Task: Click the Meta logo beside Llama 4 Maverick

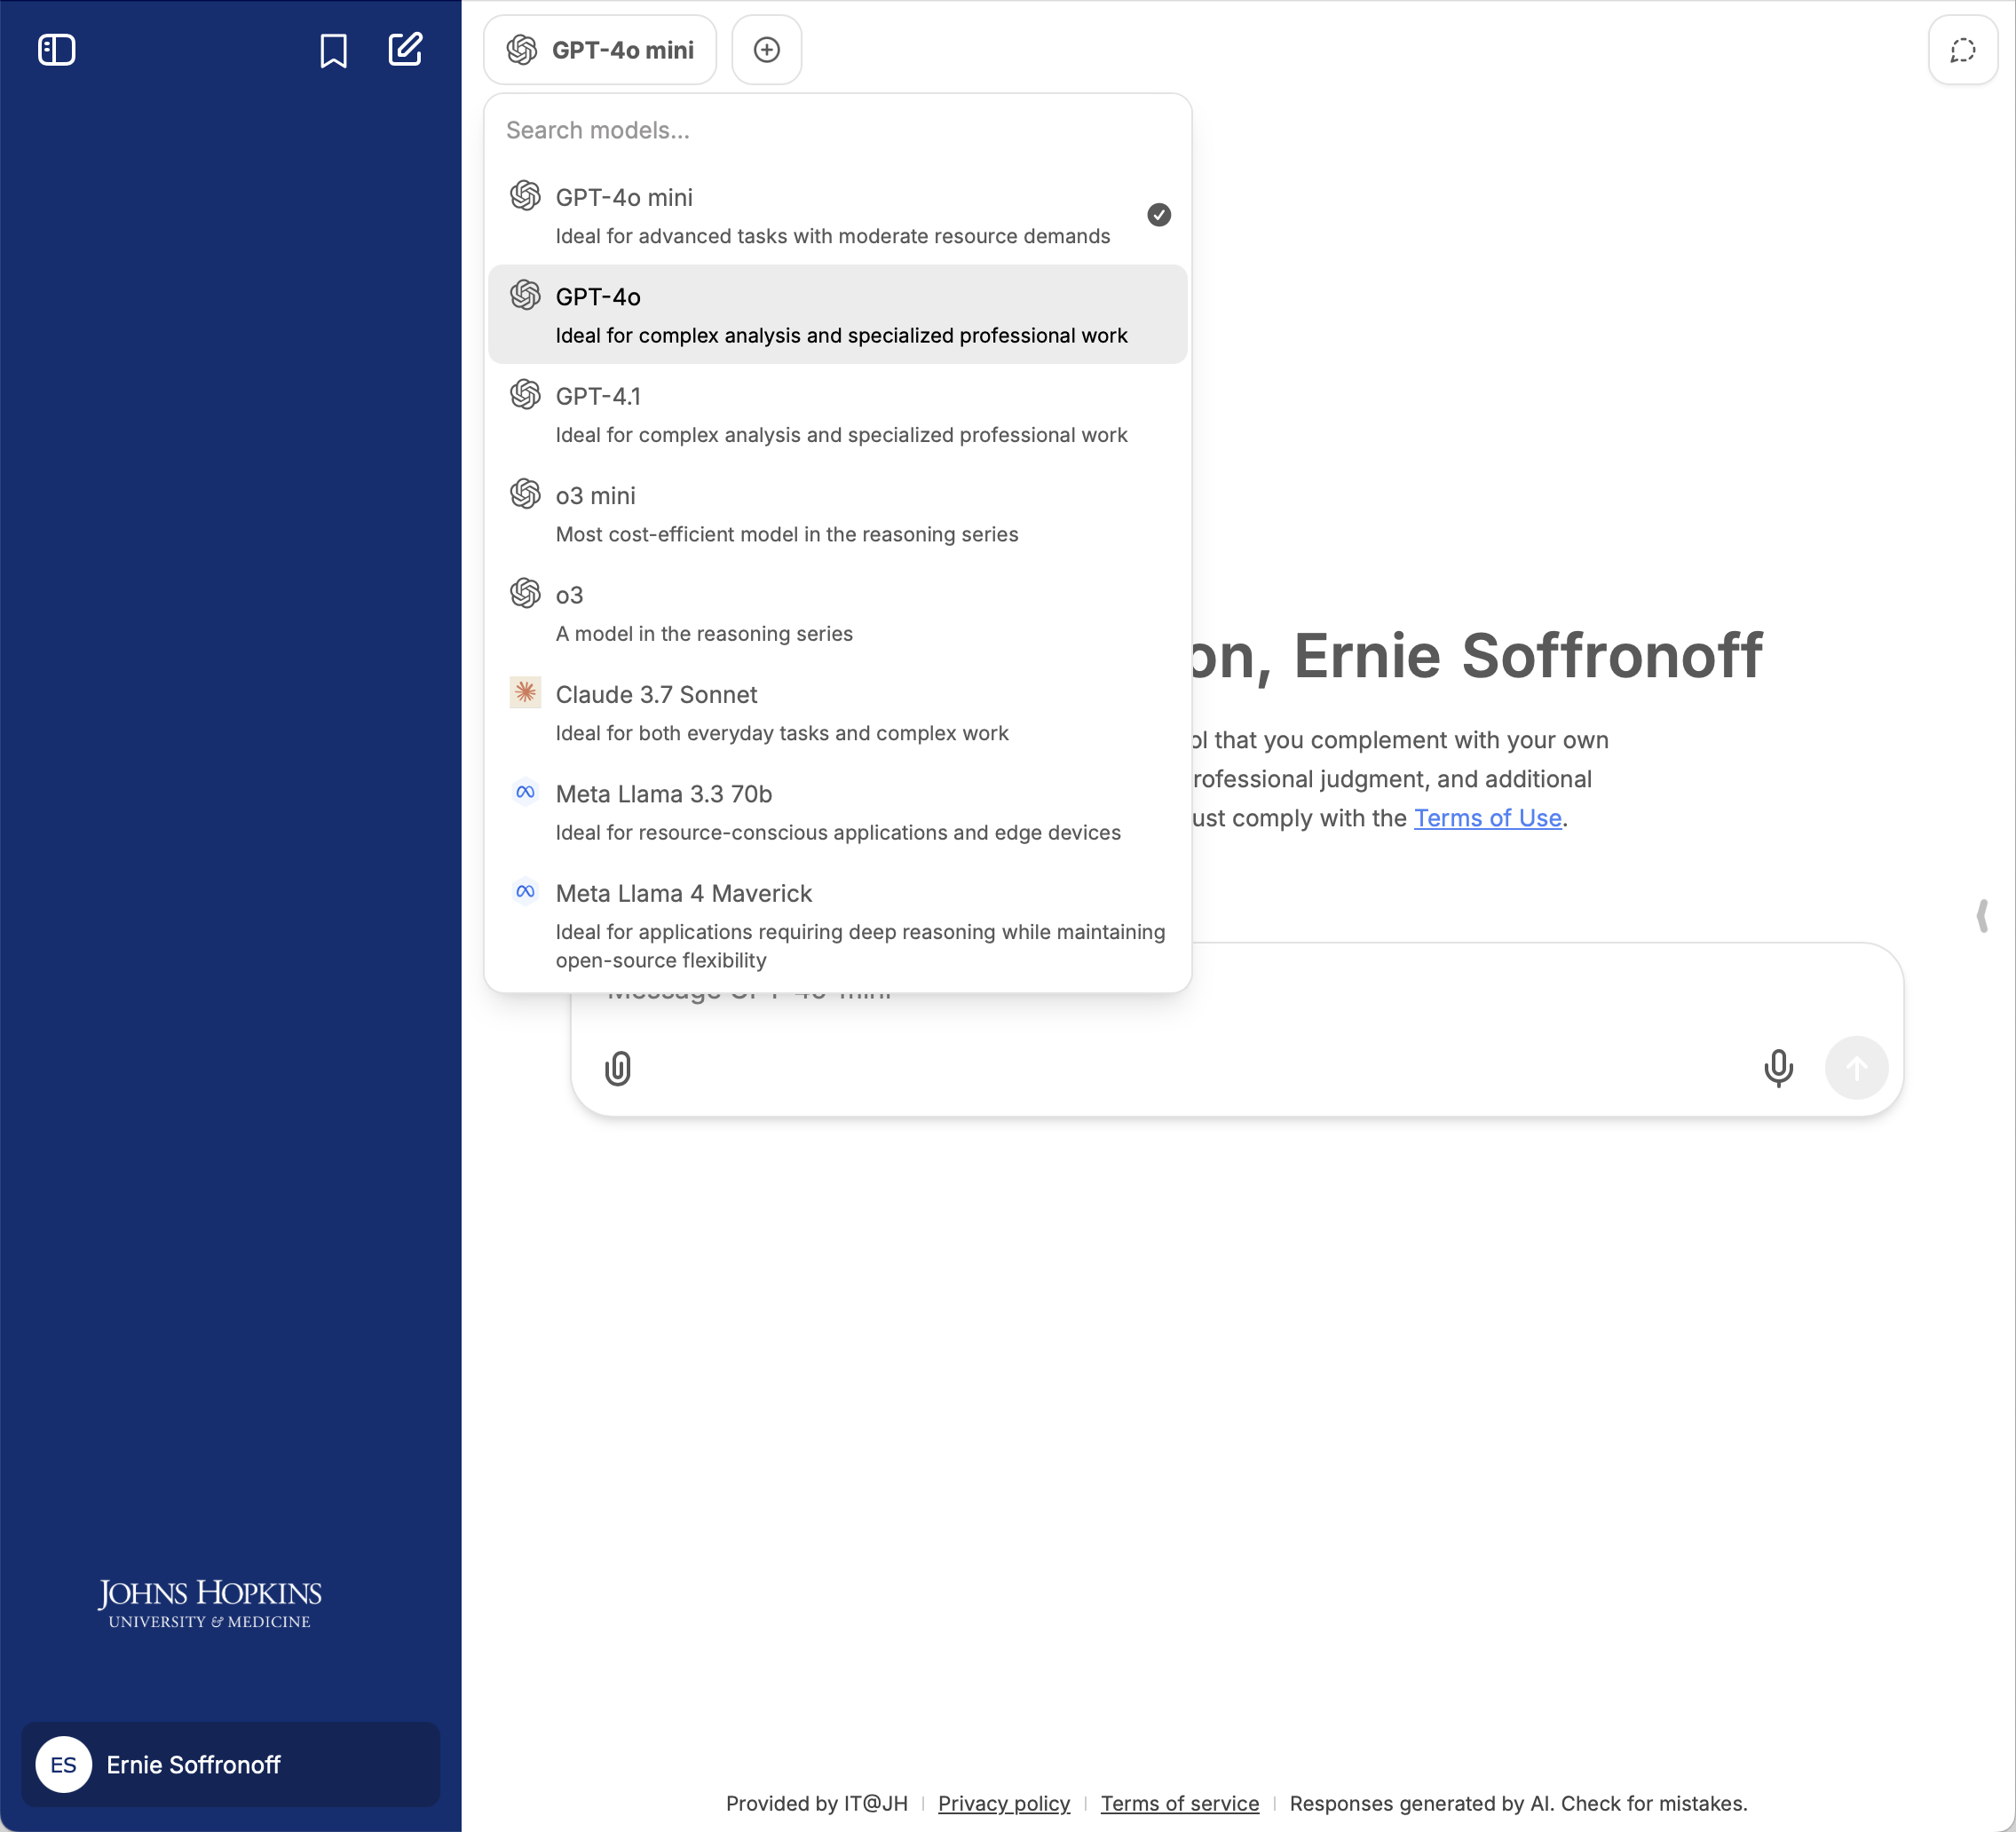Action: click(525, 891)
